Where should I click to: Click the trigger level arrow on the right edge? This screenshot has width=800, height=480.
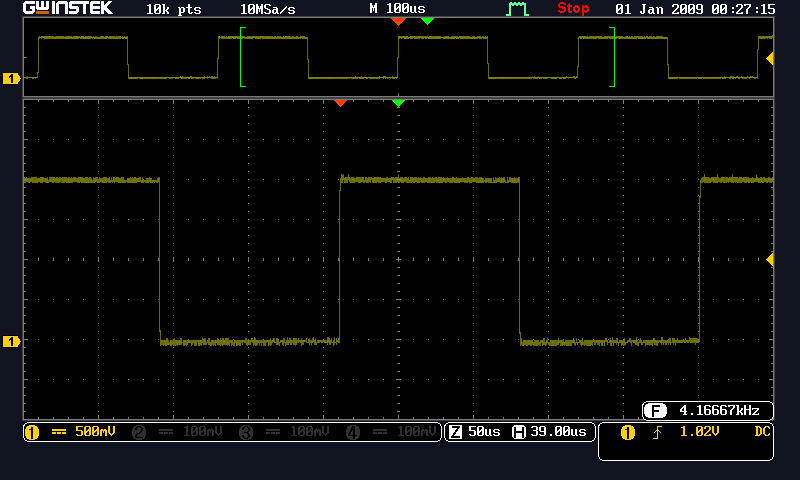click(770, 260)
